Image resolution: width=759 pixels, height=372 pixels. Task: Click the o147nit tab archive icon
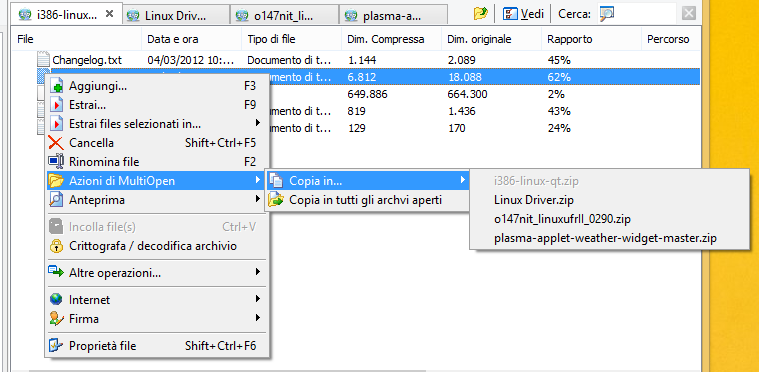(243, 16)
